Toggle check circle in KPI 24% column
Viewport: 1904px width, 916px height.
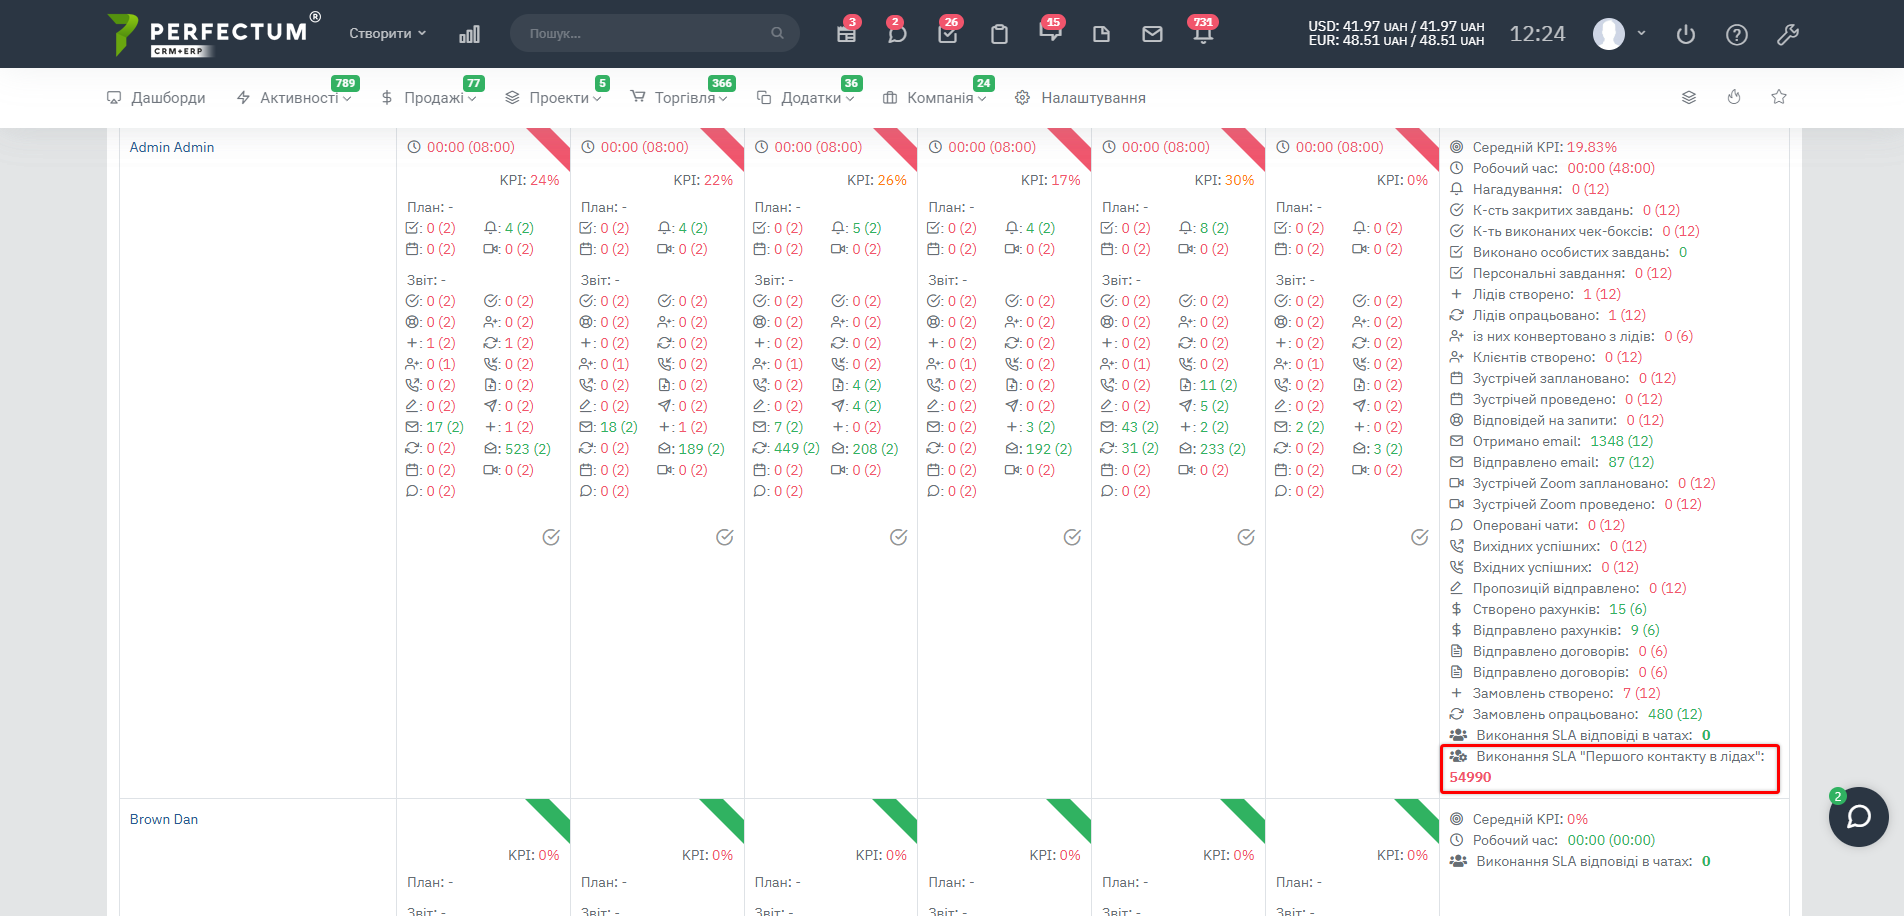tap(551, 537)
